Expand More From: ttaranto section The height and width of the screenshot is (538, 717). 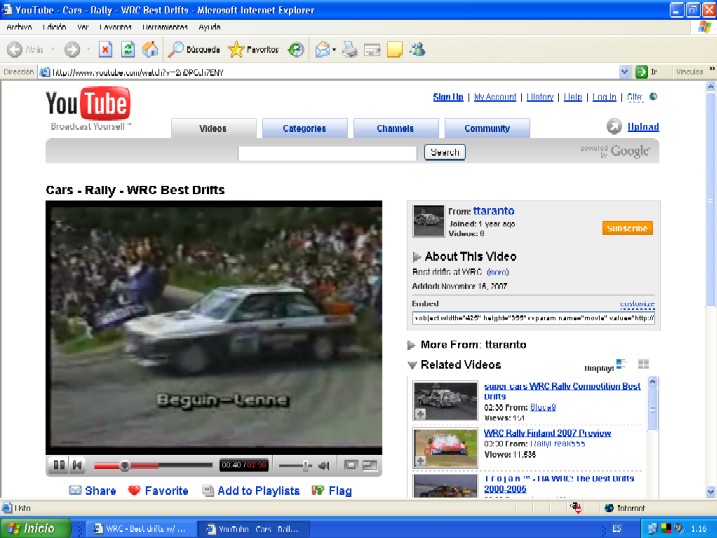click(x=412, y=345)
